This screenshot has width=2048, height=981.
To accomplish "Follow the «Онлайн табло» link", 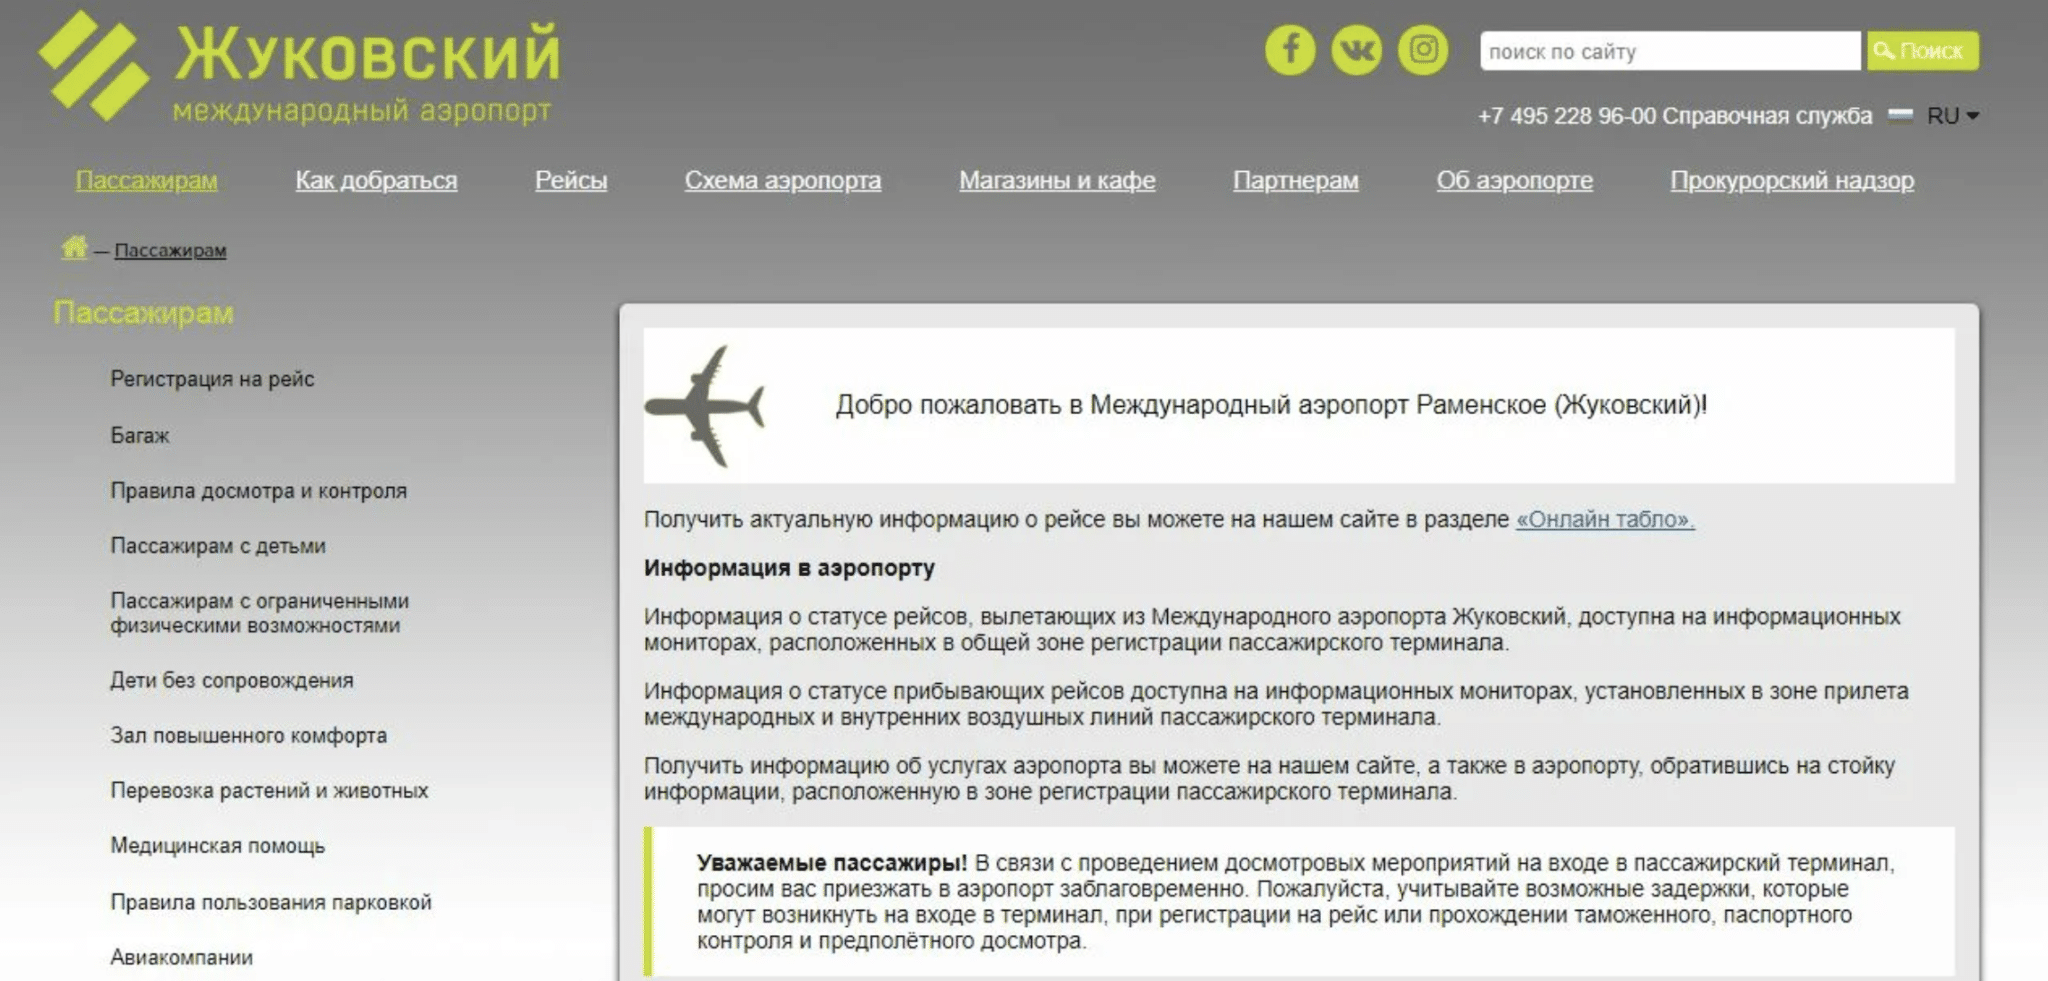I will point(1604,519).
